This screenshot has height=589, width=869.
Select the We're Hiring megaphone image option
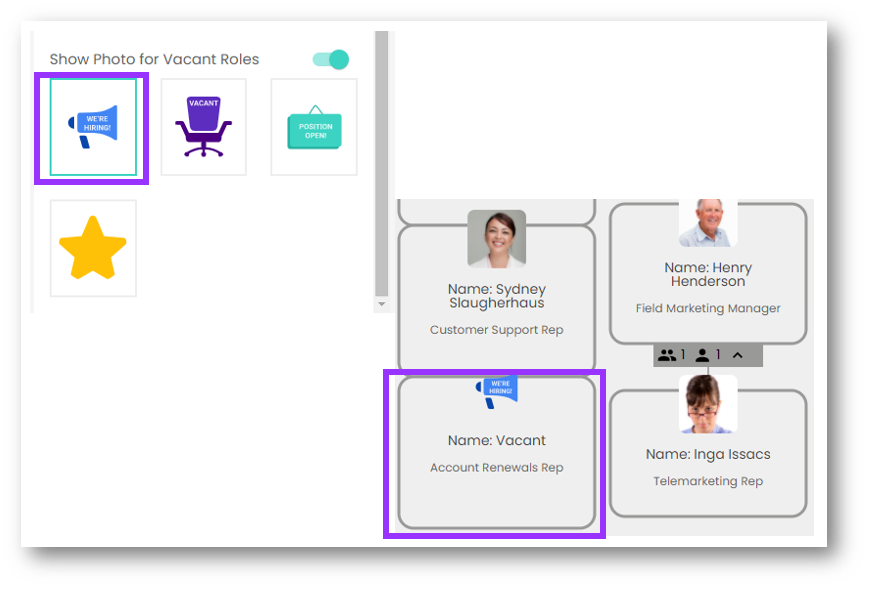93,127
